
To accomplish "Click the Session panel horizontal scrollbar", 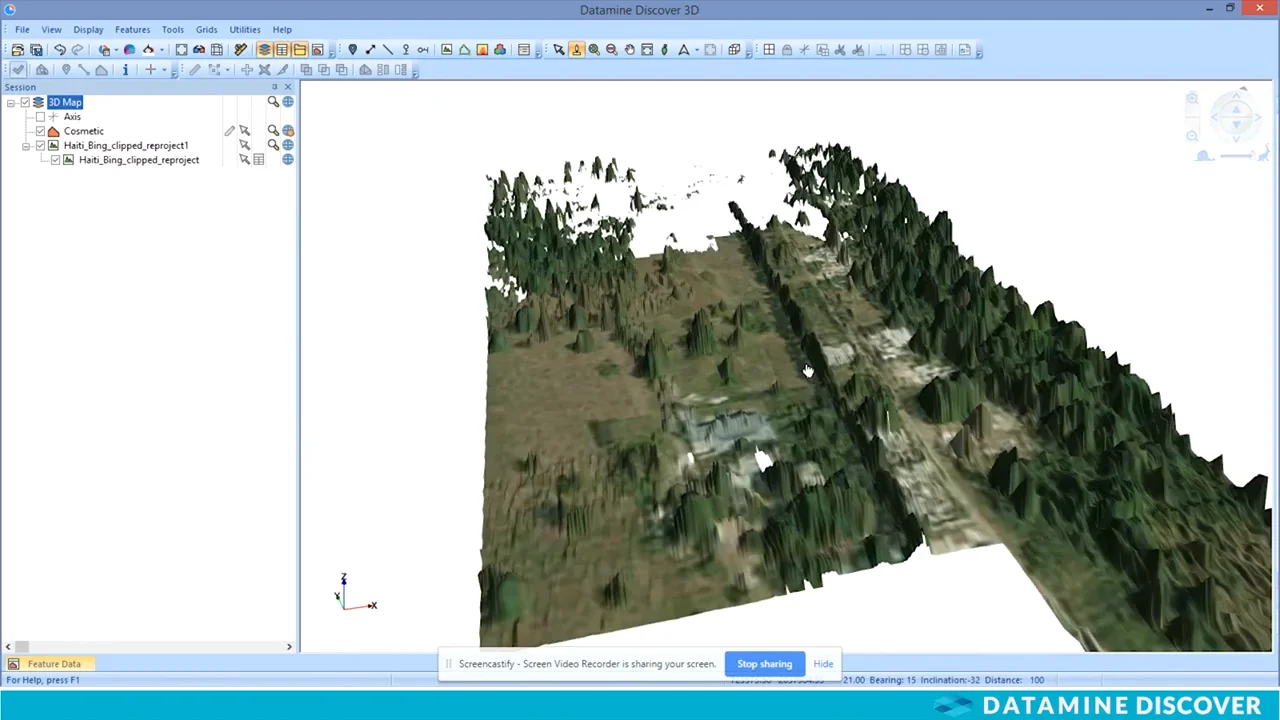I will pos(149,647).
